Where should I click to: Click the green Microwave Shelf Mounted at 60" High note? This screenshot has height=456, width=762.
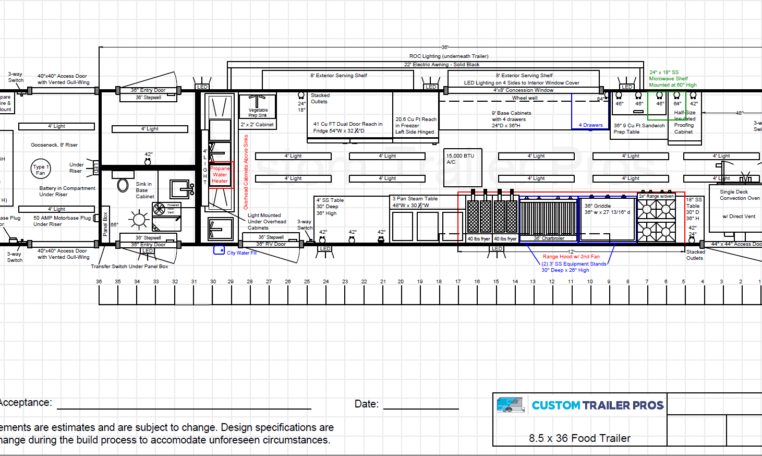[x=673, y=78]
